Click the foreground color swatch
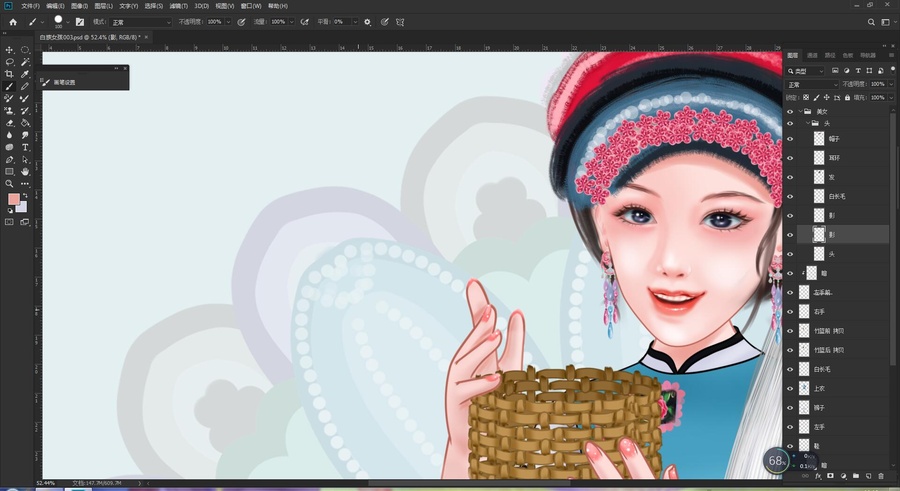900x491 pixels. click(x=13, y=199)
